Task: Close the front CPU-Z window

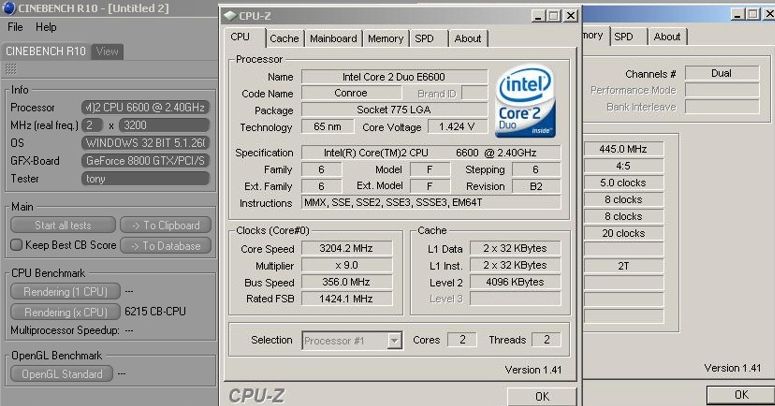Action: point(571,16)
